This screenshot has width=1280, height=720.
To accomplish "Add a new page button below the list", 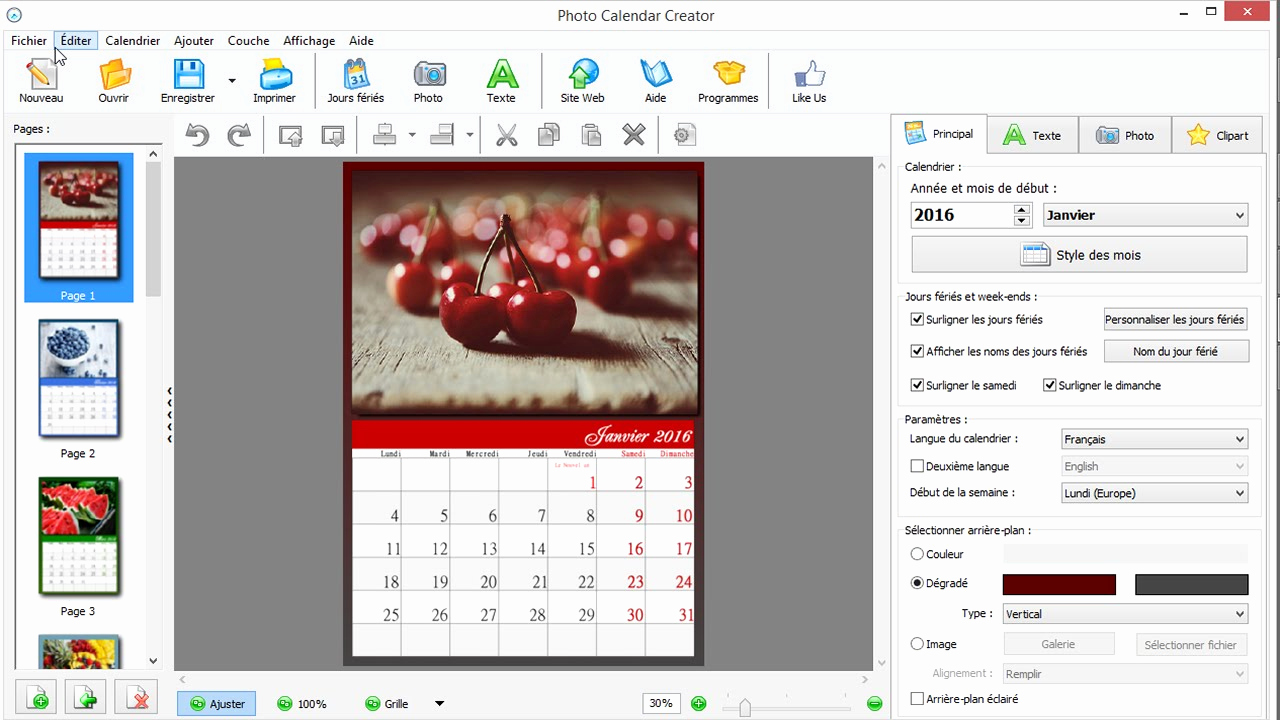I will click(37, 697).
